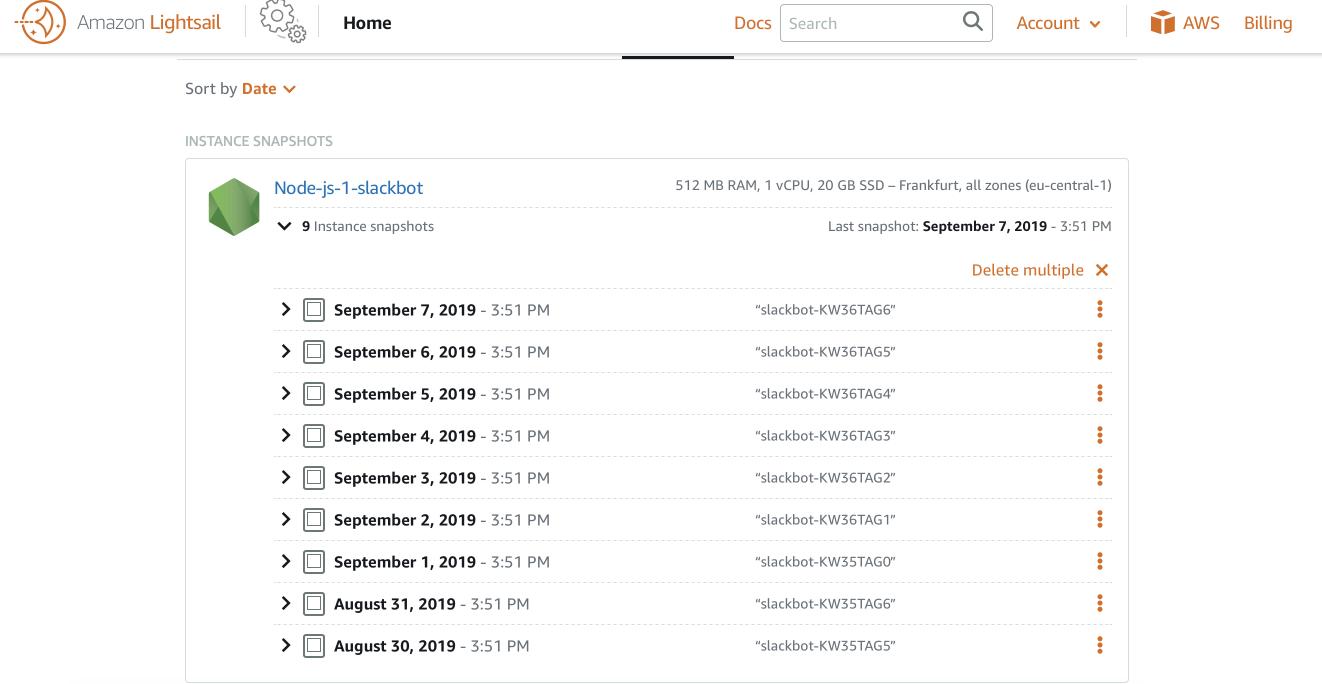This screenshot has height=684, width=1322.
Task: Click the "Last snapshot: September 7, 2019" text
Action: (937, 227)
